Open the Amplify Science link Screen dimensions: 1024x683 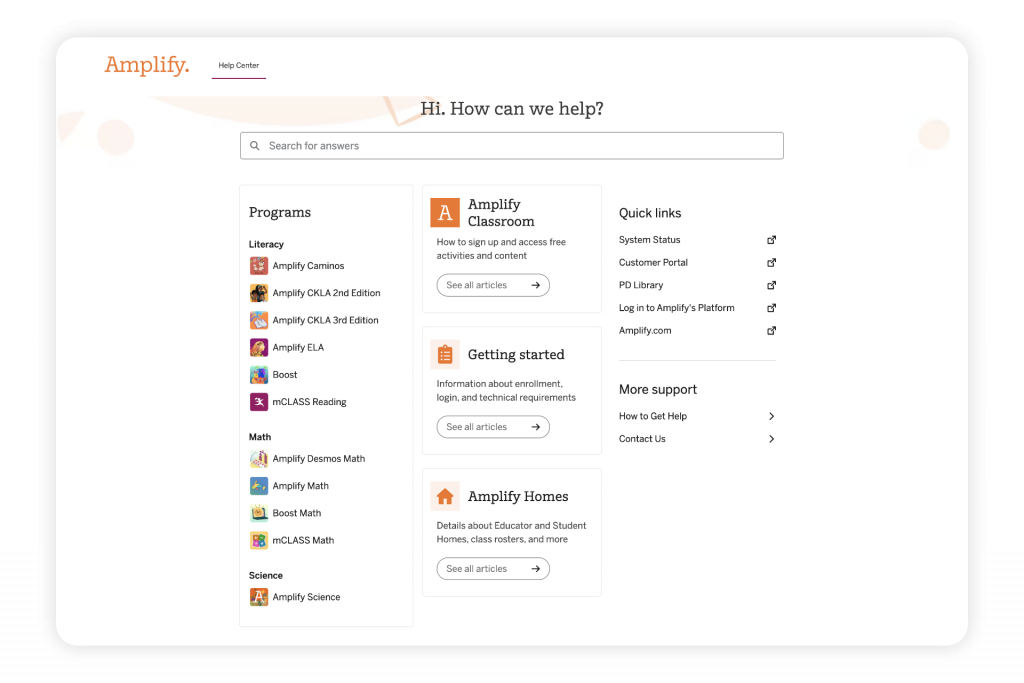tap(306, 597)
